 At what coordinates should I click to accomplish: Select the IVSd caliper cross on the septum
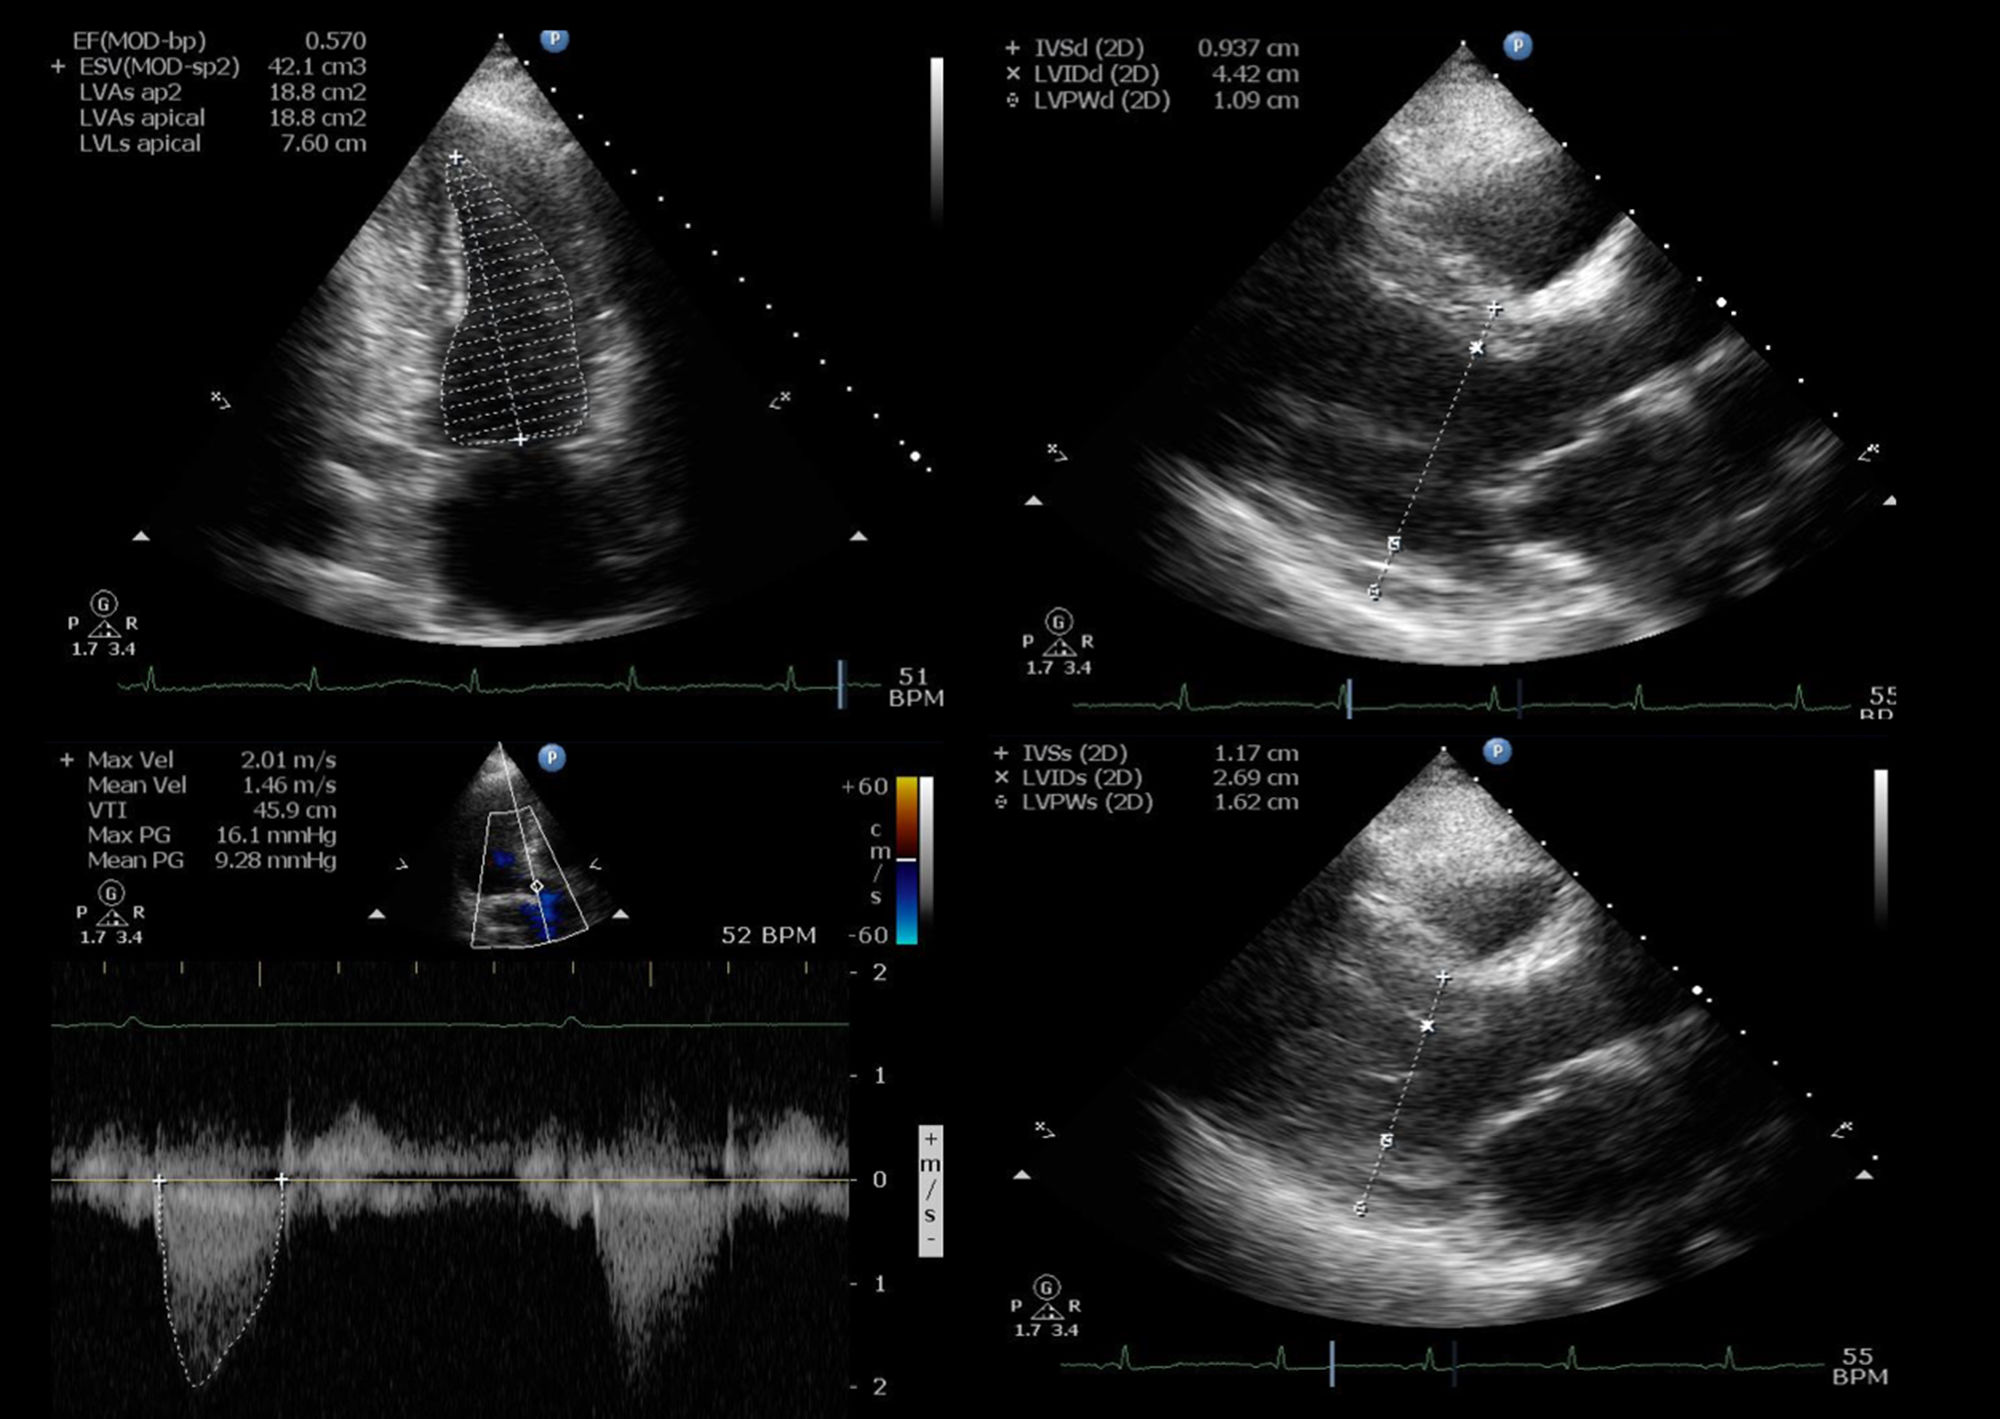(1494, 309)
